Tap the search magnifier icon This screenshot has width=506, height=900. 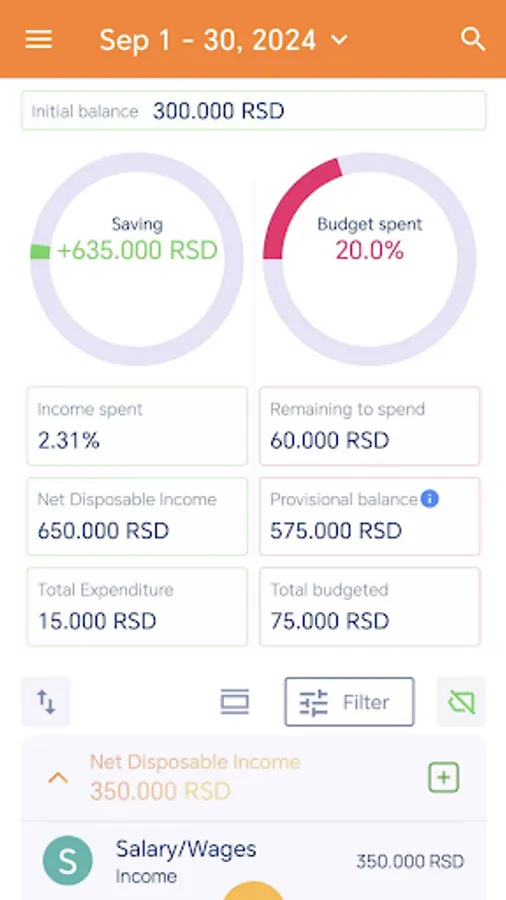[473, 40]
